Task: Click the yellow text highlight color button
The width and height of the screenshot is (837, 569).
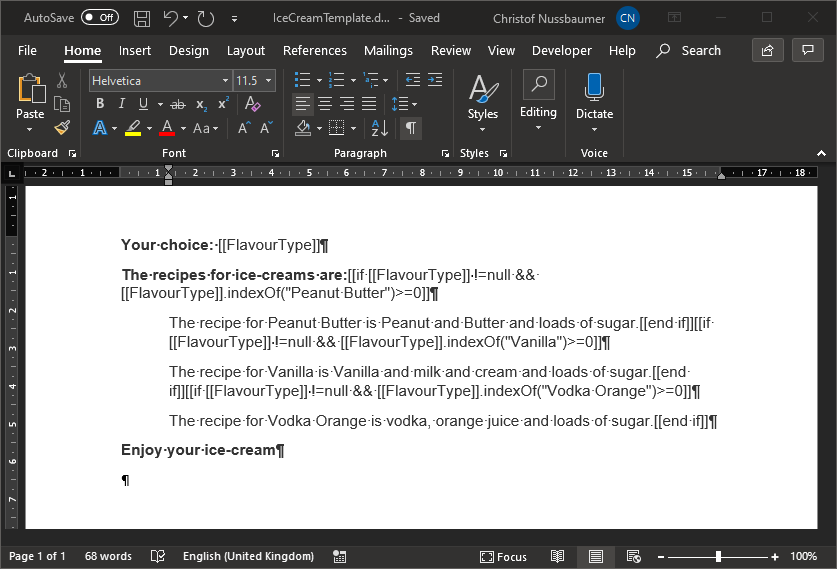Action: coord(132,128)
